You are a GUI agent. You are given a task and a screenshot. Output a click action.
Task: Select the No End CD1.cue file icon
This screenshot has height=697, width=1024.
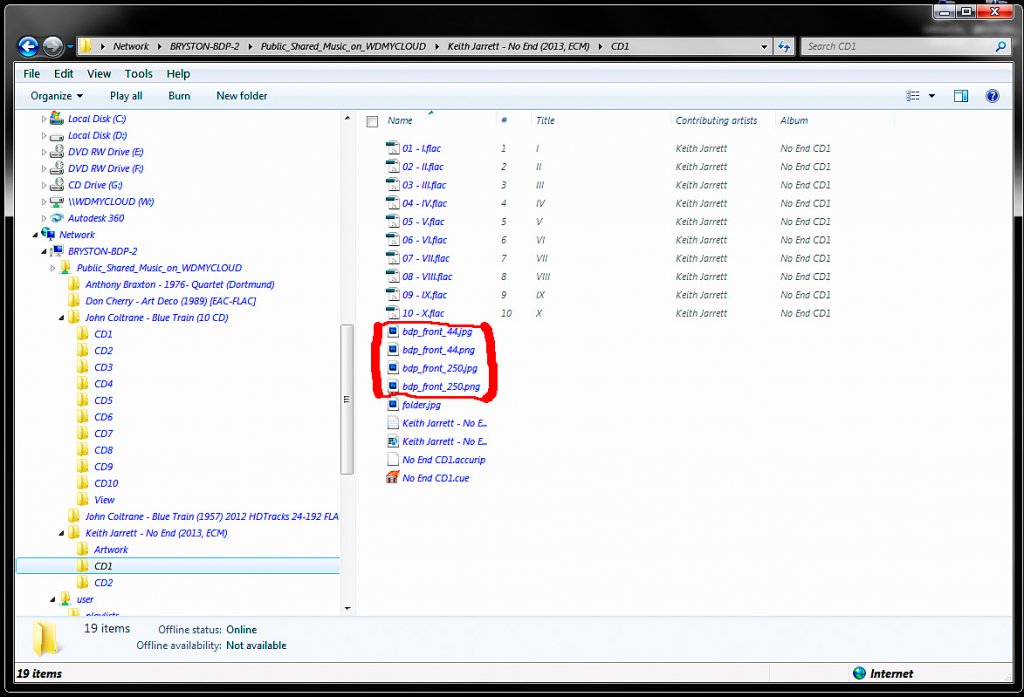[392, 478]
